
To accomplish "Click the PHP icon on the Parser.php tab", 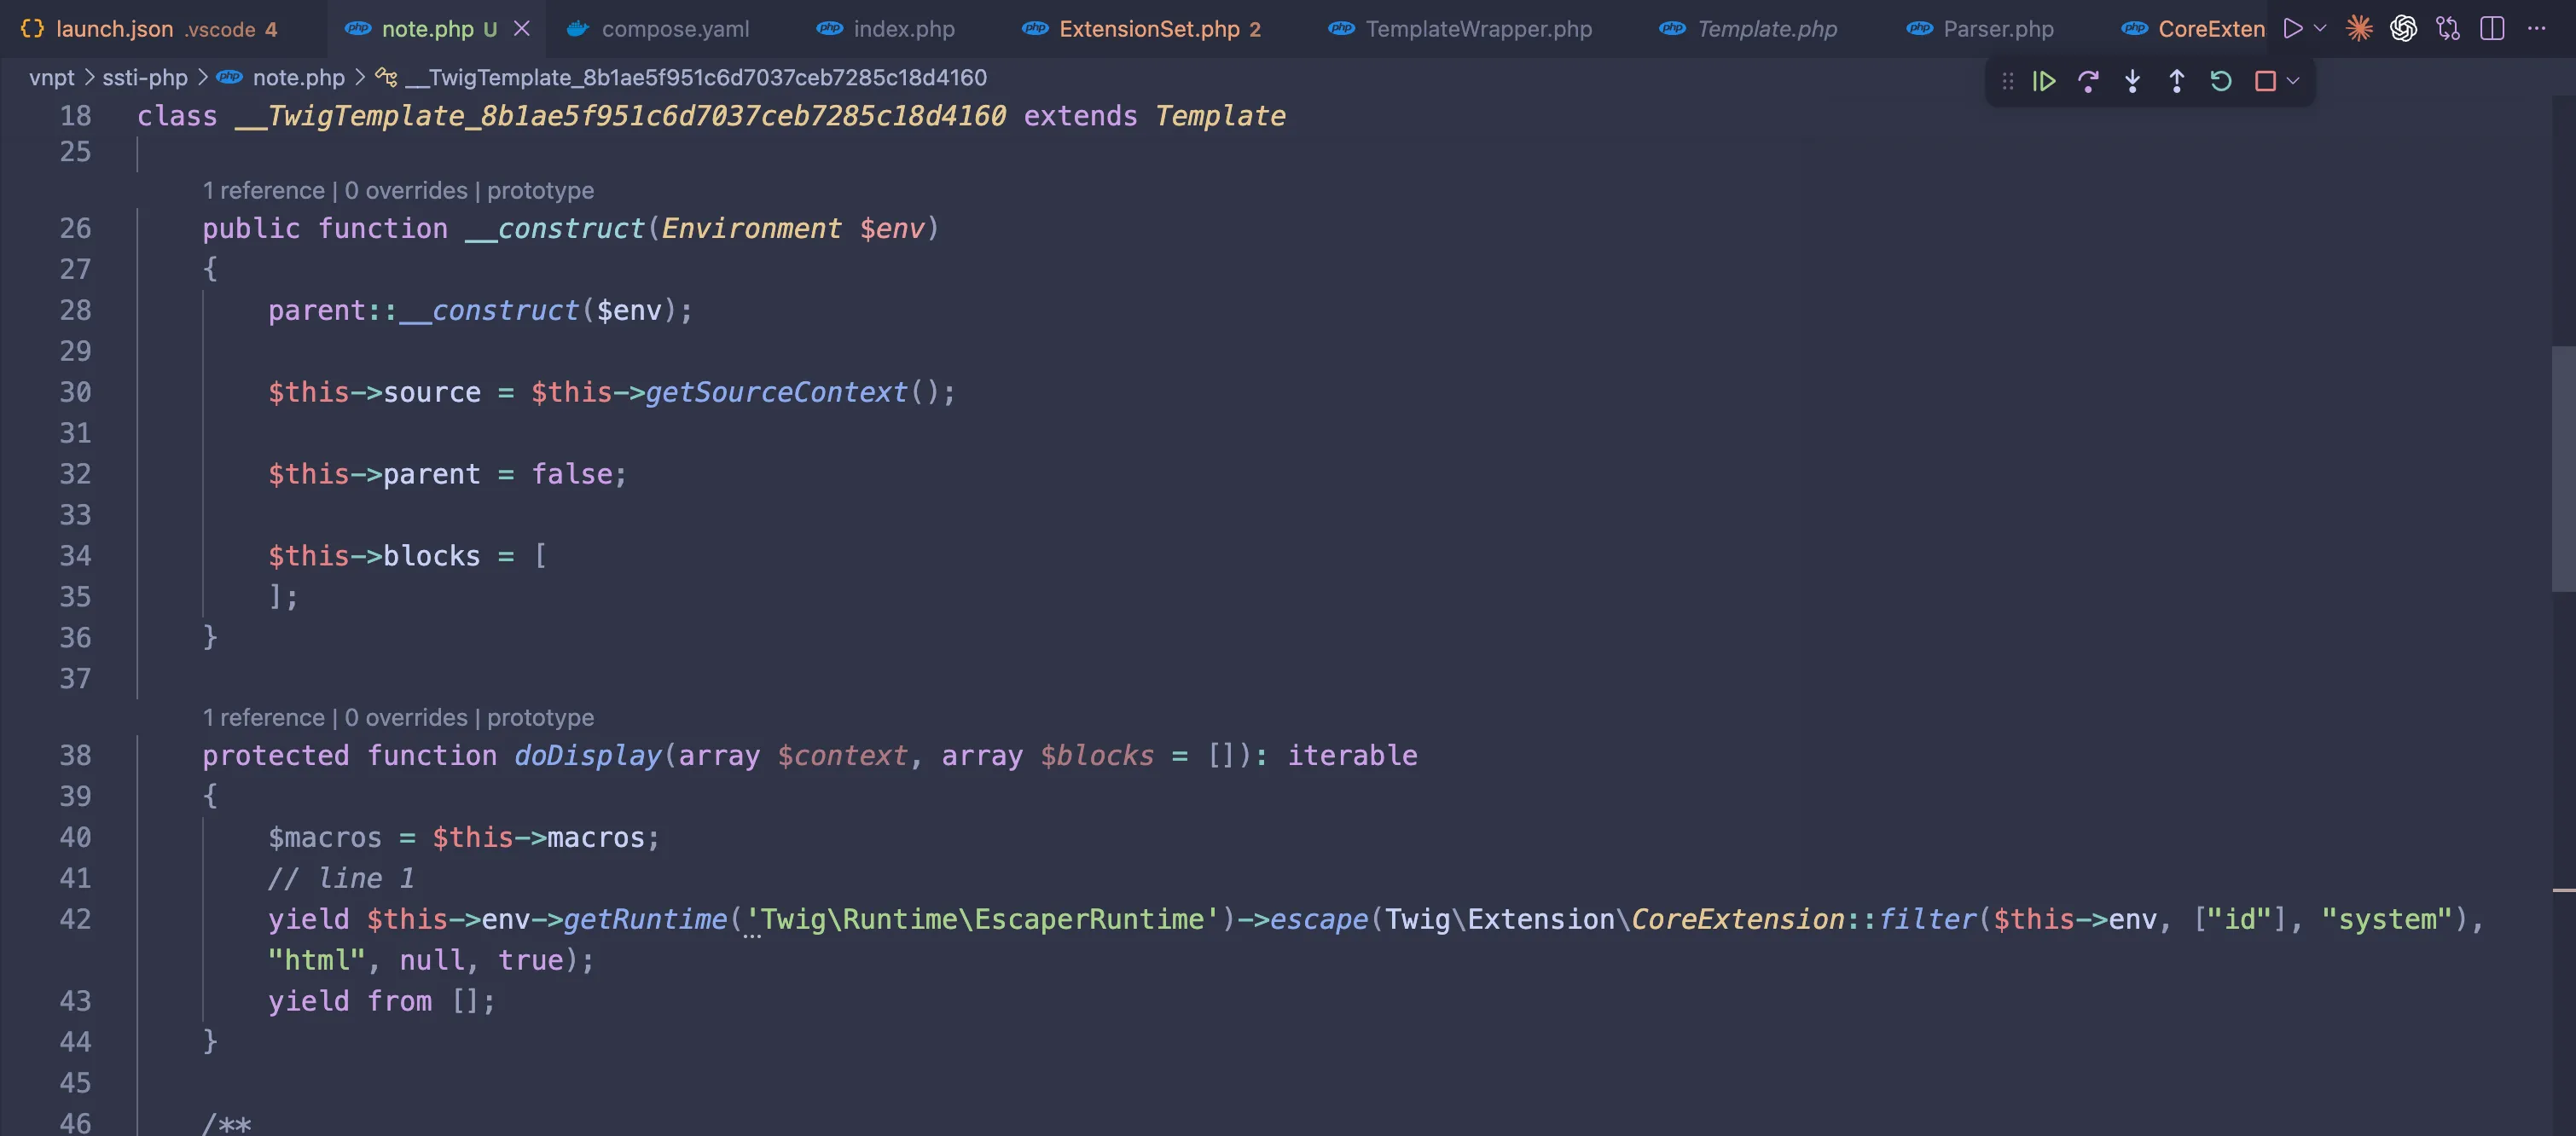I will point(1919,29).
